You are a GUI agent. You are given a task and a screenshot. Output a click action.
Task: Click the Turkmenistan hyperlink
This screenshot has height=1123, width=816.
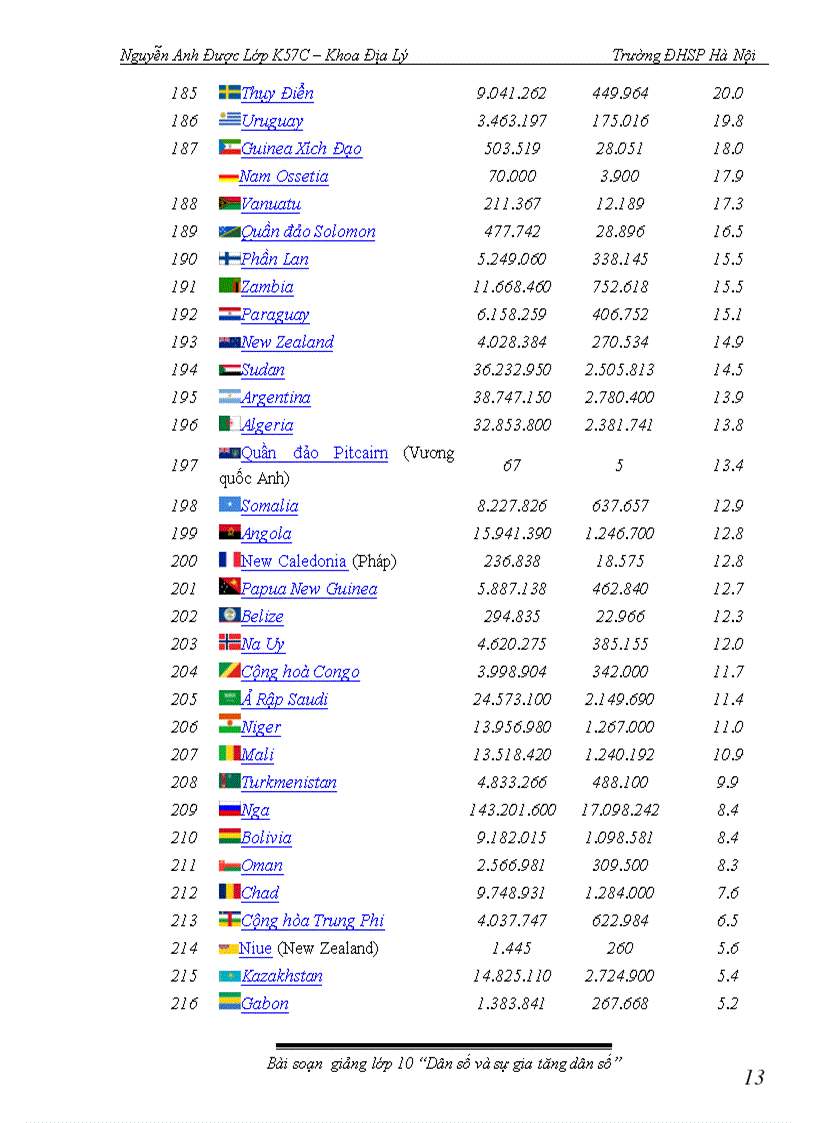(289, 782)
